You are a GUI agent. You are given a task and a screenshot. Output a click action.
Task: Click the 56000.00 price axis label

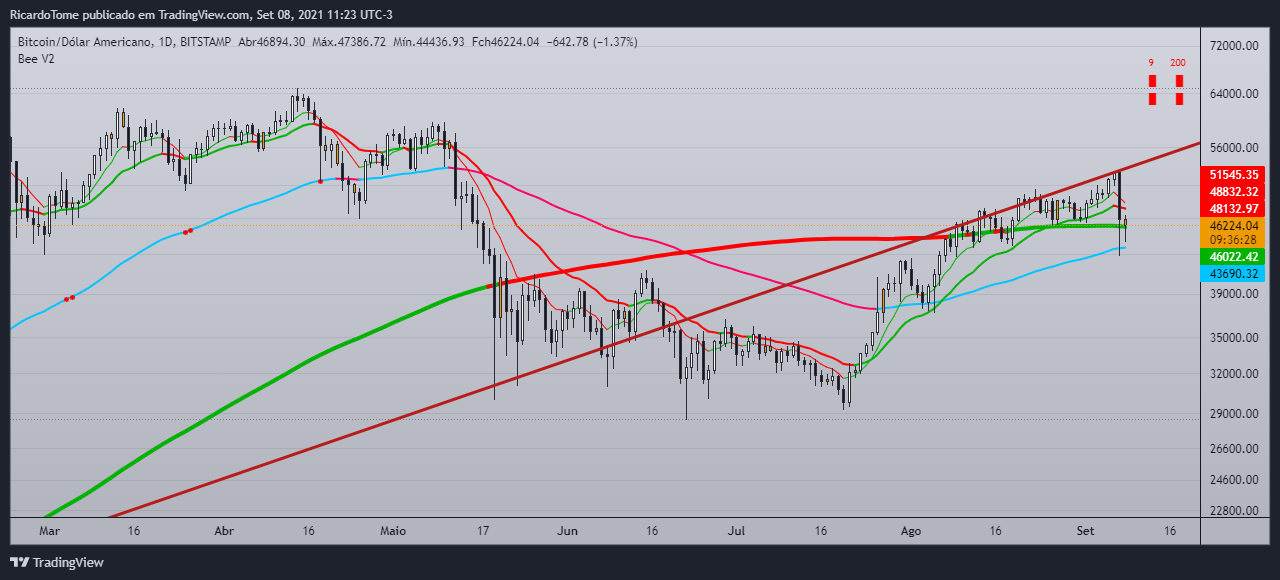click(x=1233, y=147)
